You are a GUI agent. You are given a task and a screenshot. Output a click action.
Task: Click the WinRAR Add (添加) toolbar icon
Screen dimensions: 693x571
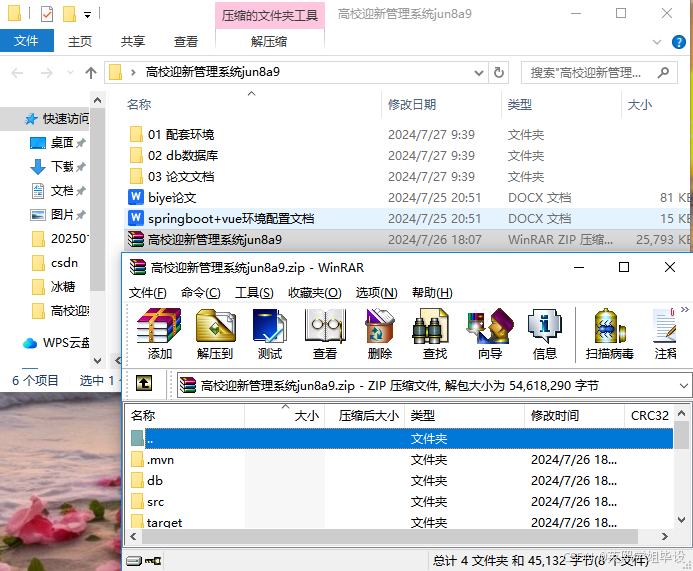[x=159, y=334]
